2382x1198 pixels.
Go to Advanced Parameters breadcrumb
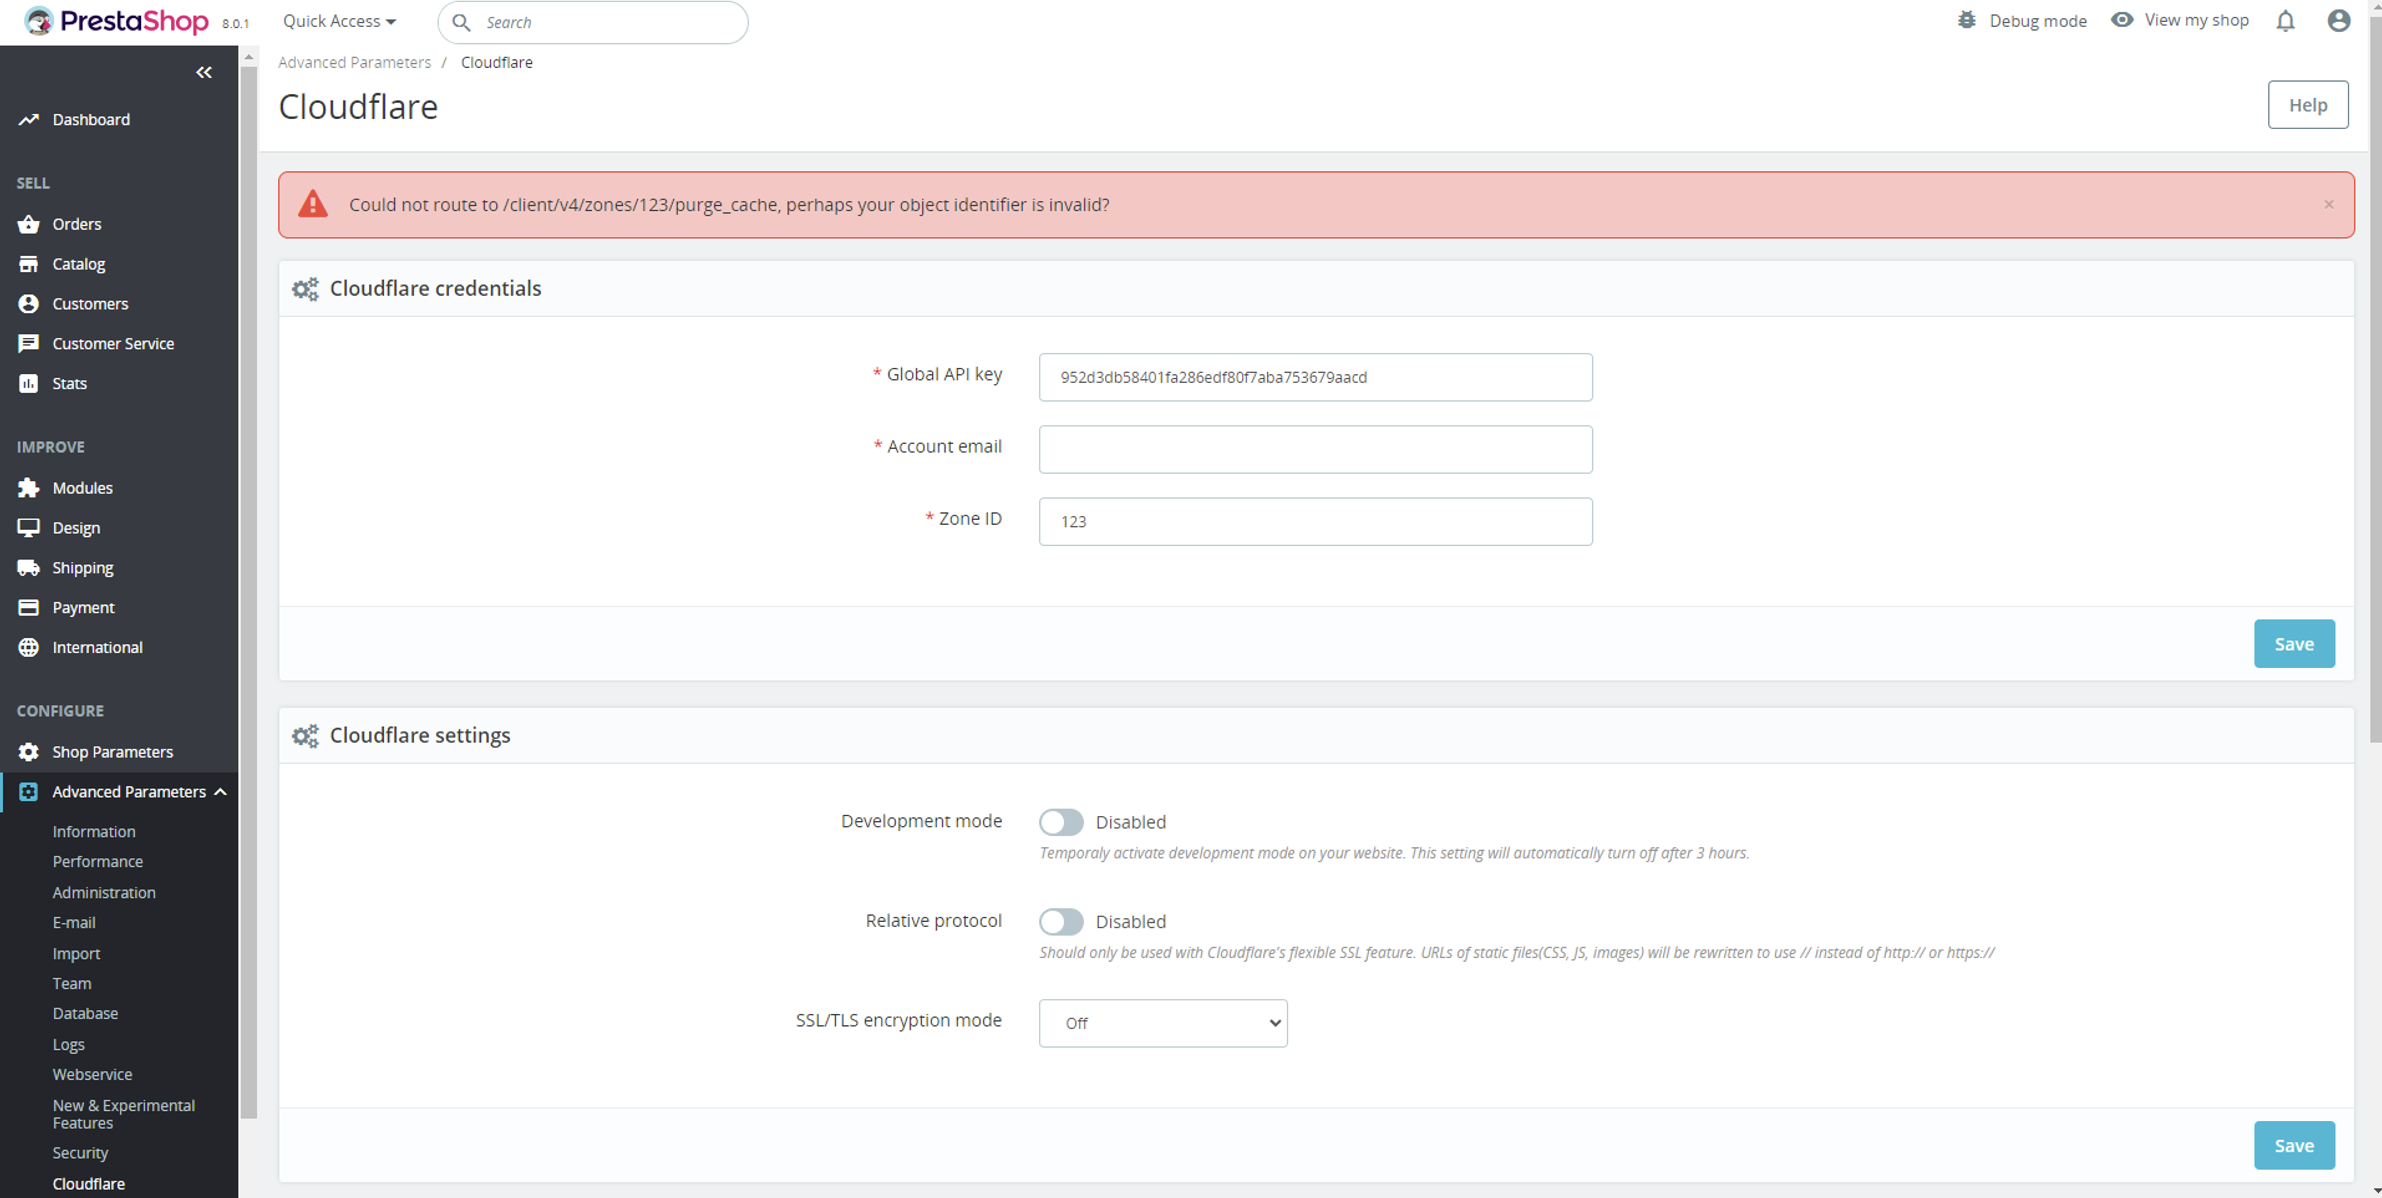point(354,62)
